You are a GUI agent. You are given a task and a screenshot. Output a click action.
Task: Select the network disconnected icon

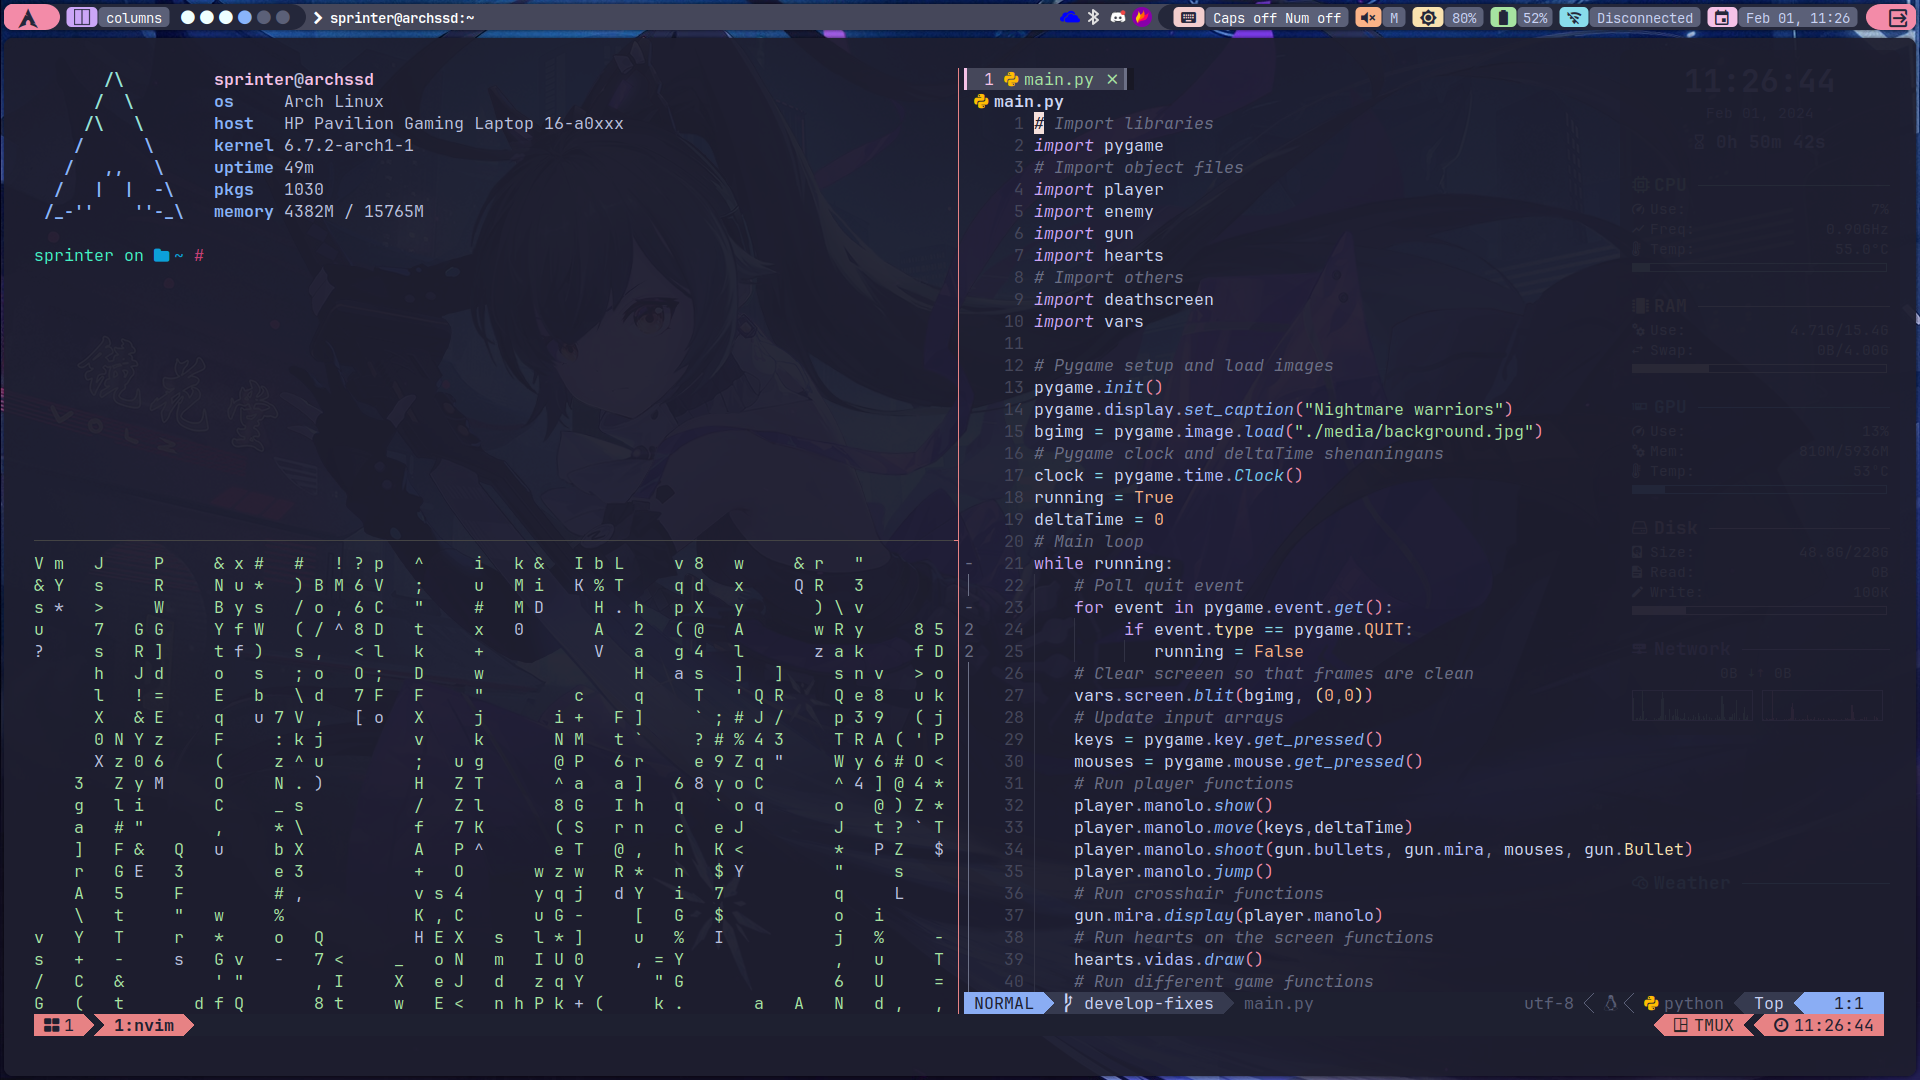pos(1577,17)
